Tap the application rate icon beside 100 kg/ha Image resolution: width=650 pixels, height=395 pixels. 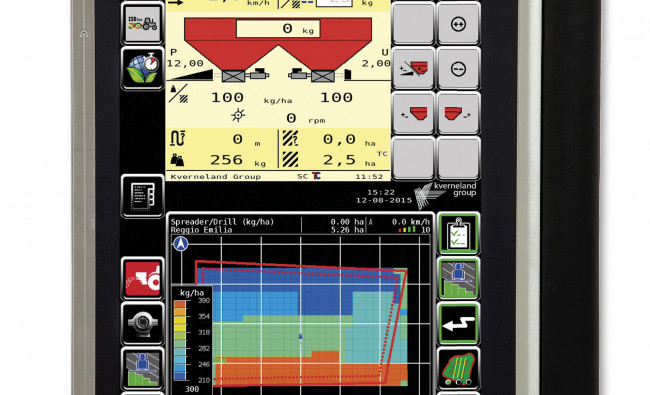[x=179, y=94]
